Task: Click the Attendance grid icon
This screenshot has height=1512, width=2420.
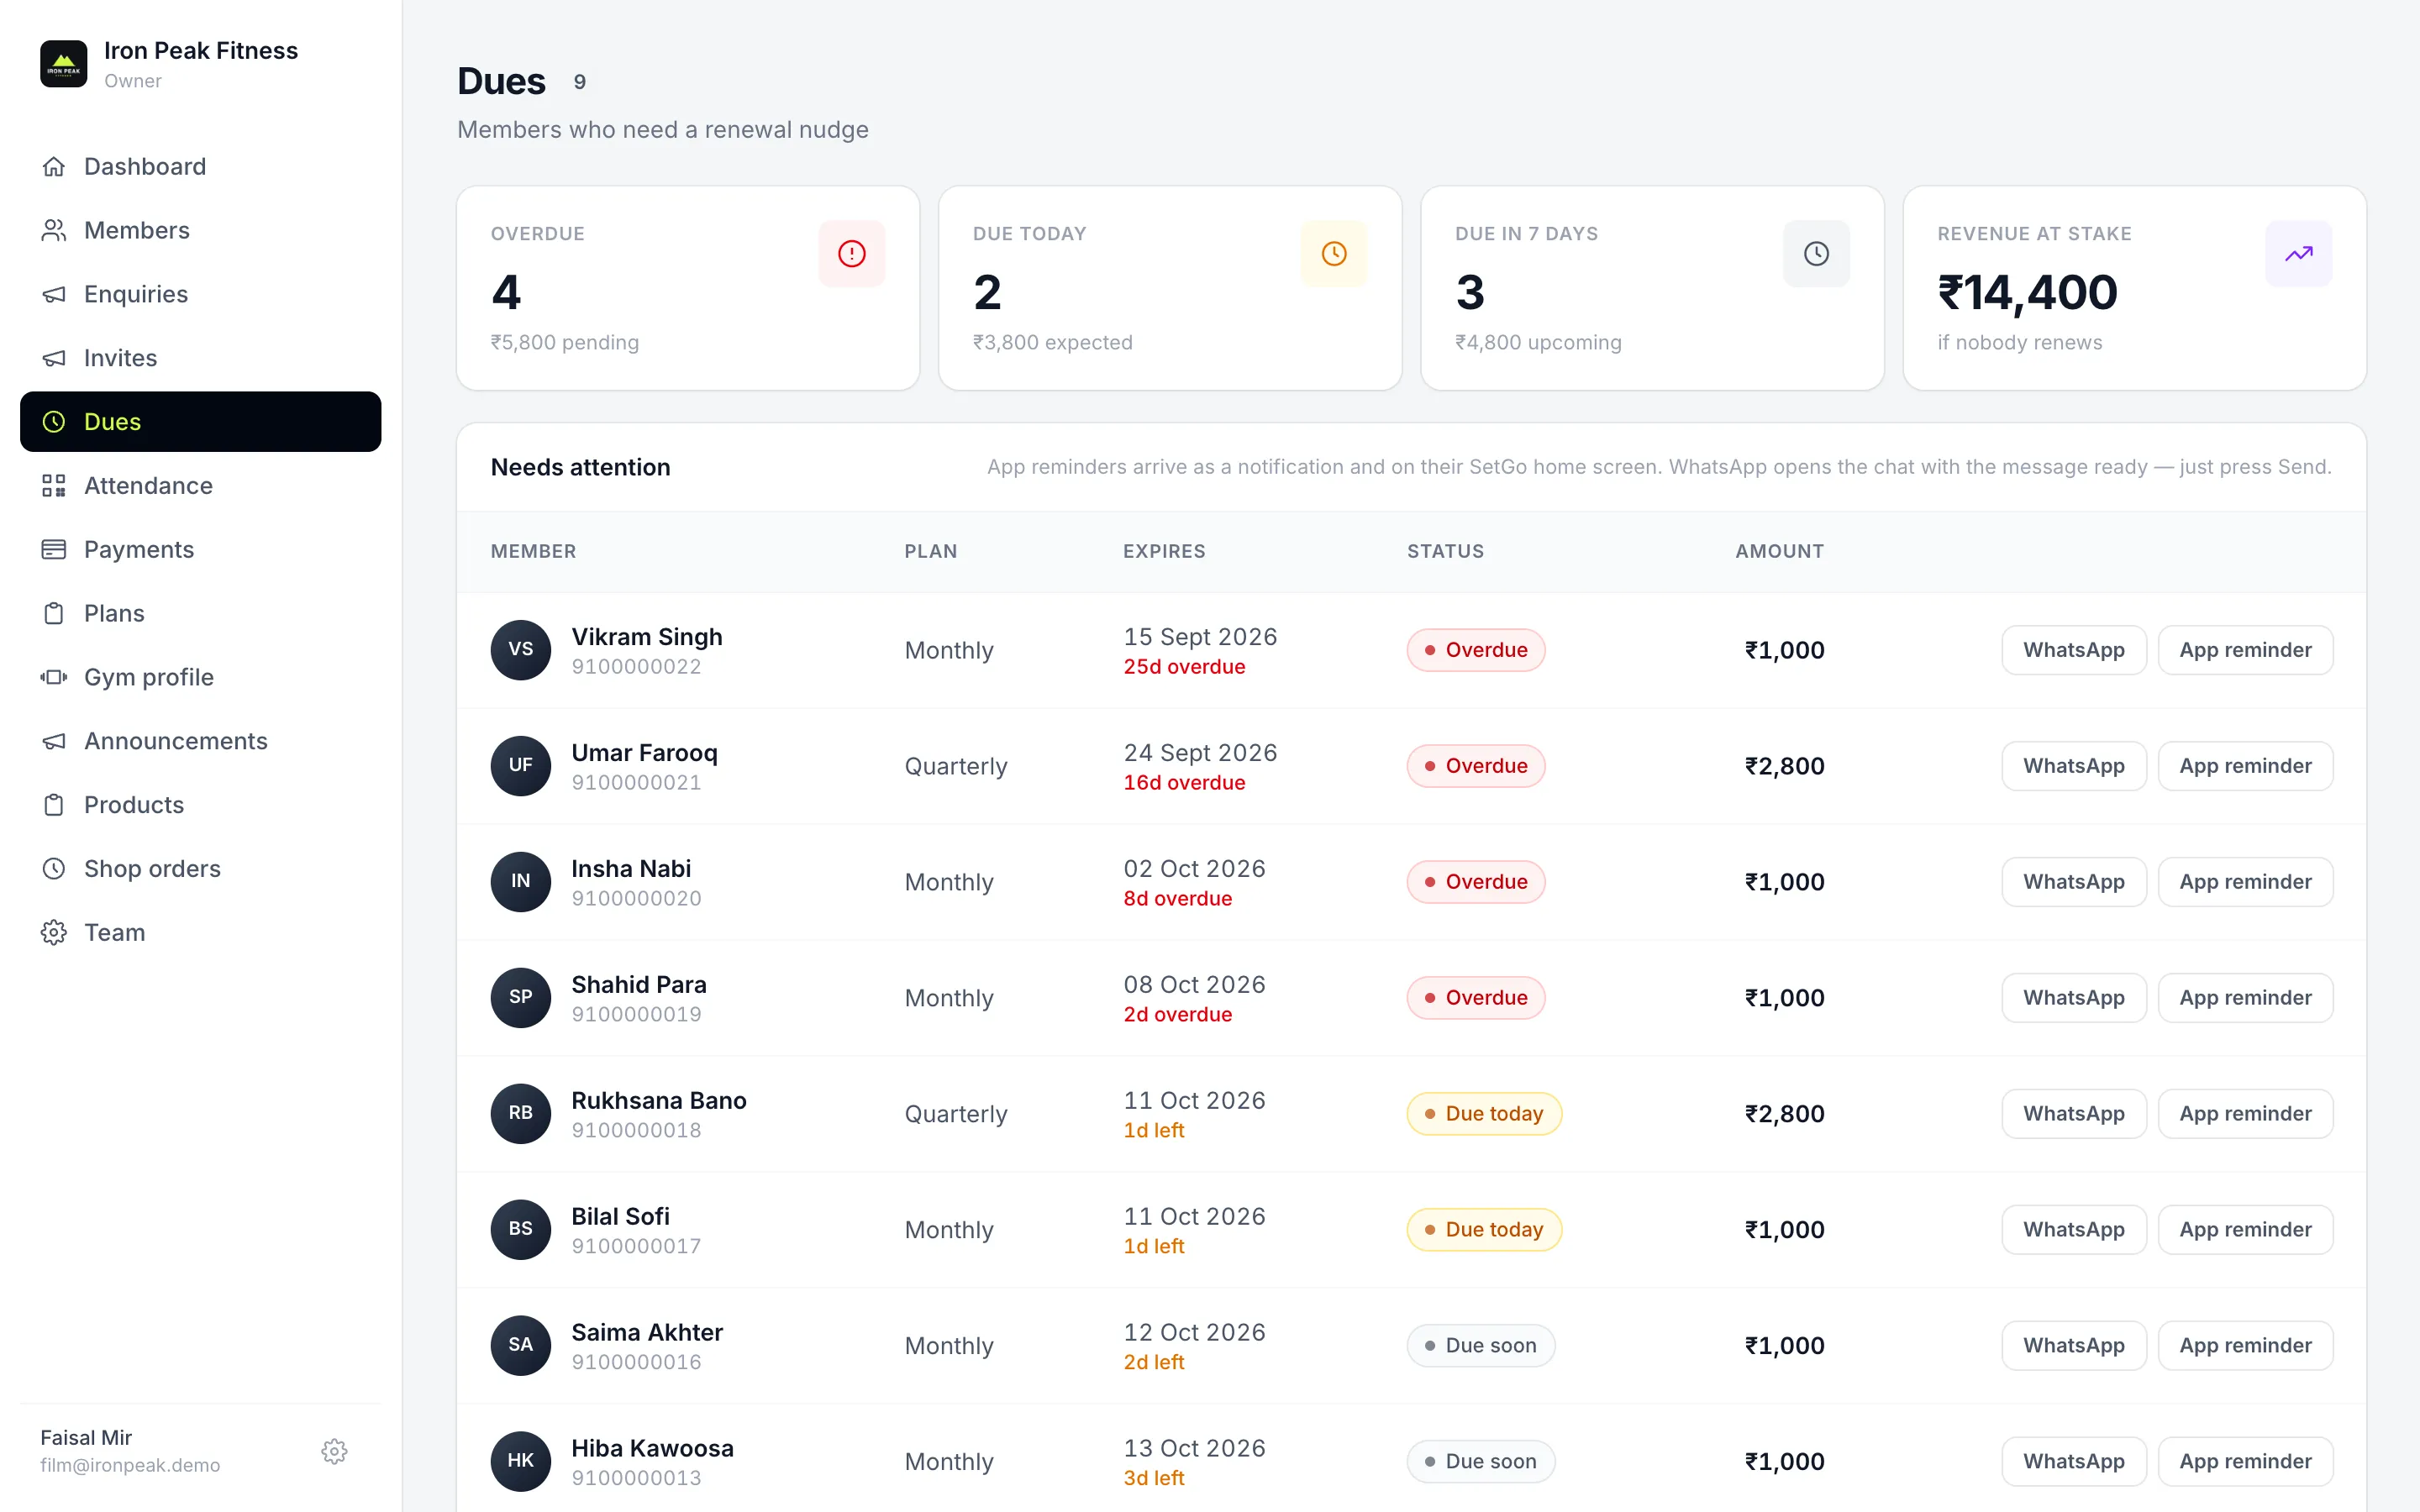Action: [54, 486]
